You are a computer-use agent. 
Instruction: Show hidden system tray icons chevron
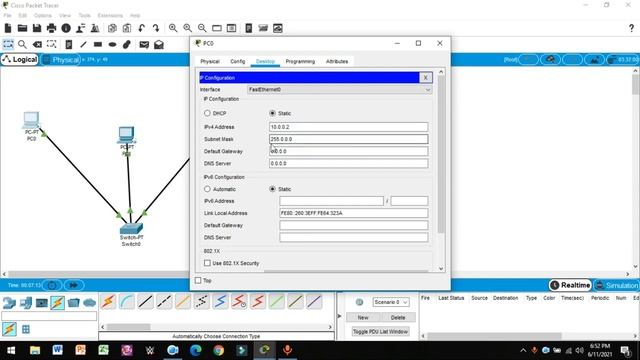tap(523, 350)
